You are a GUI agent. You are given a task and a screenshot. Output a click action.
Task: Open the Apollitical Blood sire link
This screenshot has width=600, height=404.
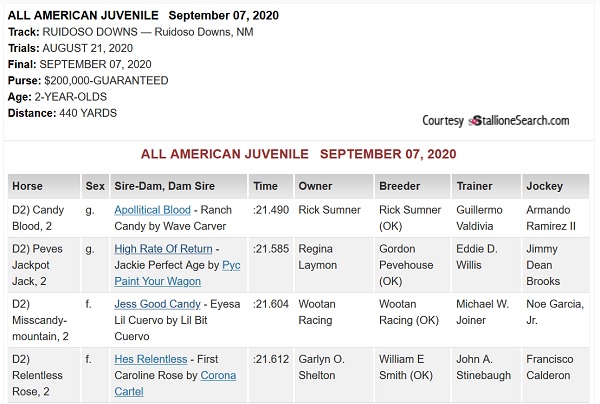coord(152,210)
